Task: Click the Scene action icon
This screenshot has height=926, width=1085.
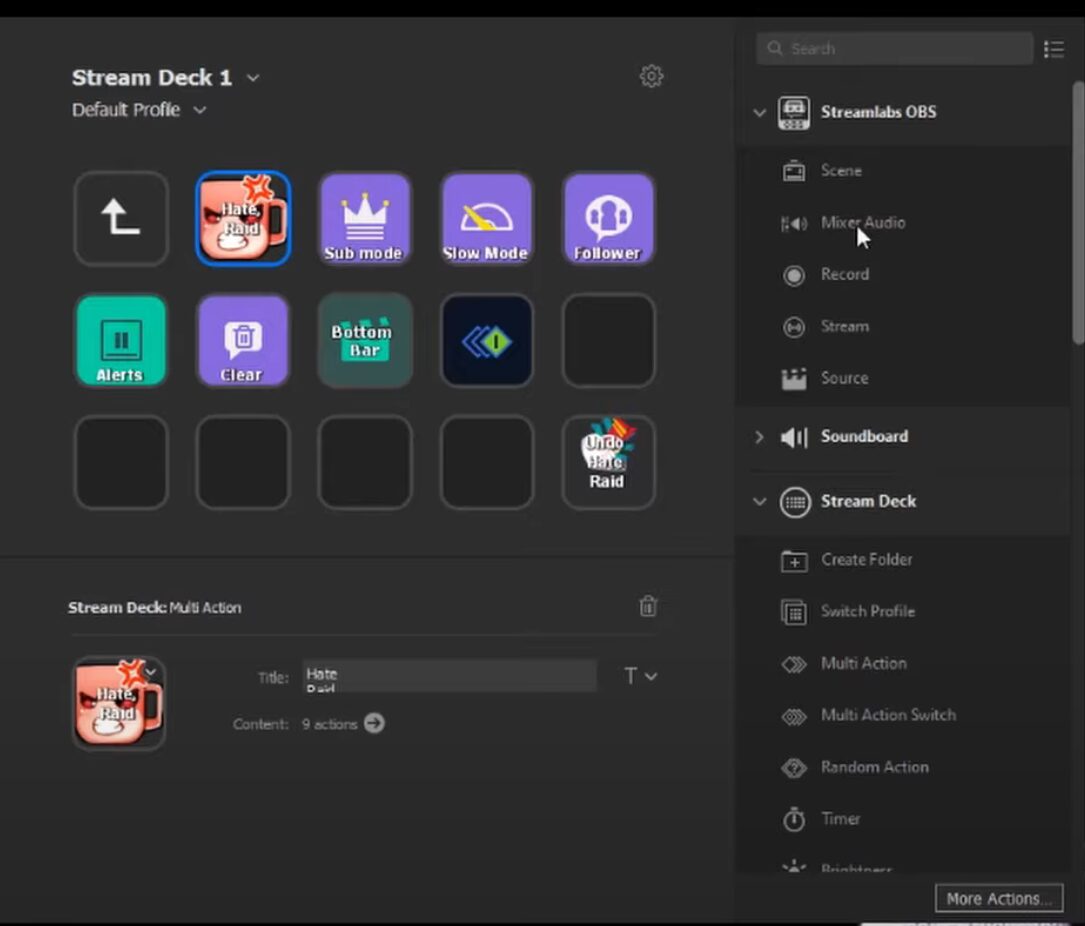Action: 794,170
